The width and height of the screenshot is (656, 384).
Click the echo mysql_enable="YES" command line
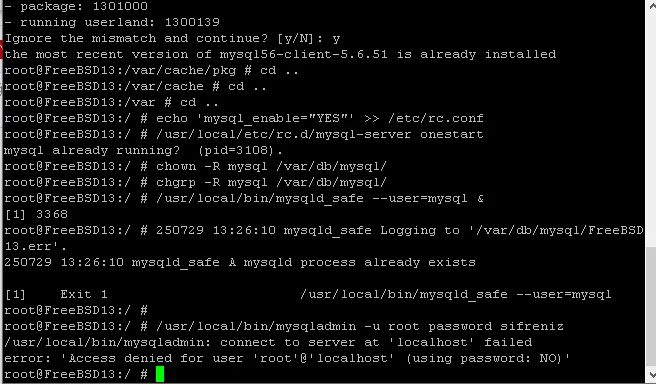click(244, 118)
